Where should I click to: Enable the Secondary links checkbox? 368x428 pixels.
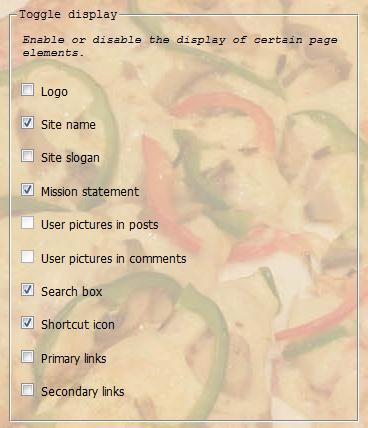tap(27, 389)
